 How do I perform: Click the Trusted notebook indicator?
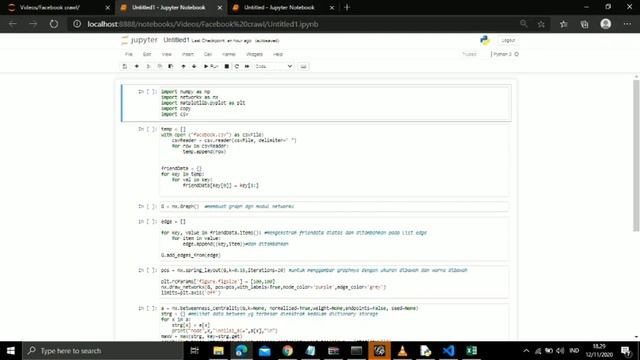(x=469, y=54)
